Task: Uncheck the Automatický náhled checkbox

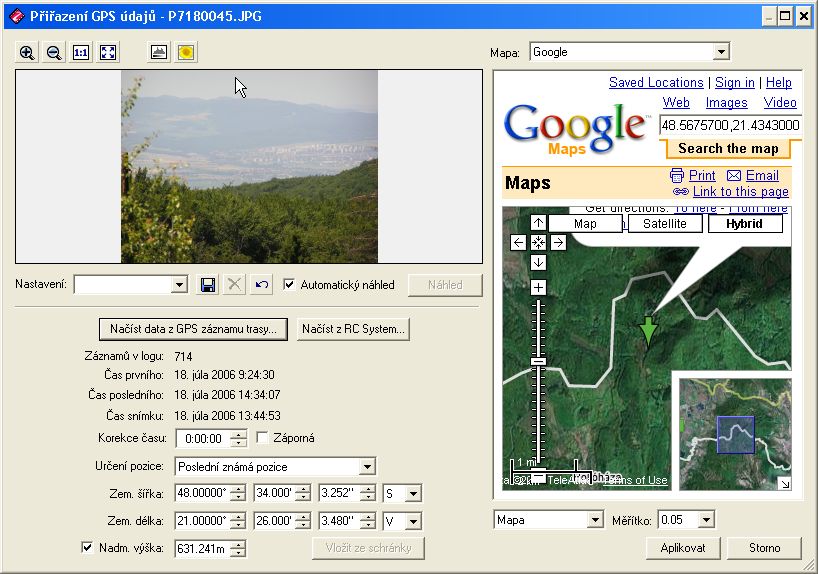Action: 289,285
